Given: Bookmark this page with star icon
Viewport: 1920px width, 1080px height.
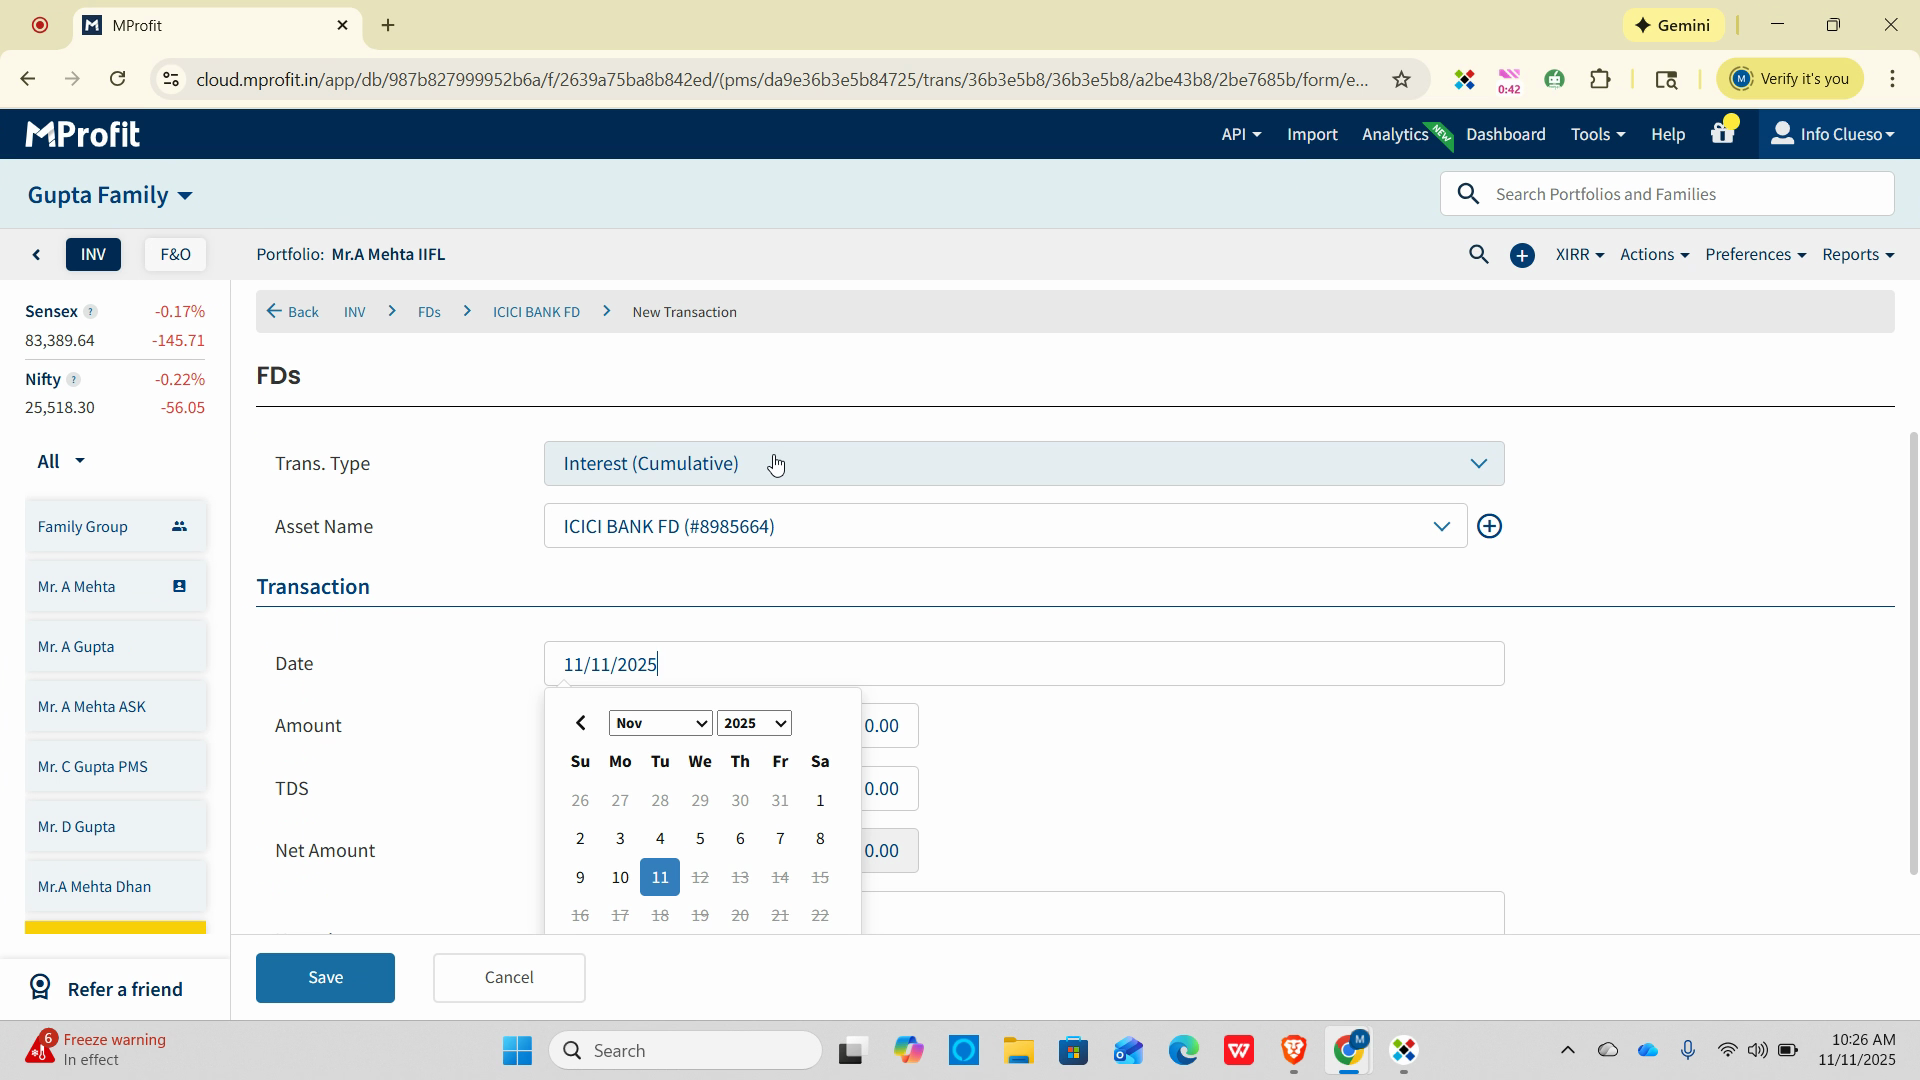Looking at the screenshot, I should tap(1401, 79).
